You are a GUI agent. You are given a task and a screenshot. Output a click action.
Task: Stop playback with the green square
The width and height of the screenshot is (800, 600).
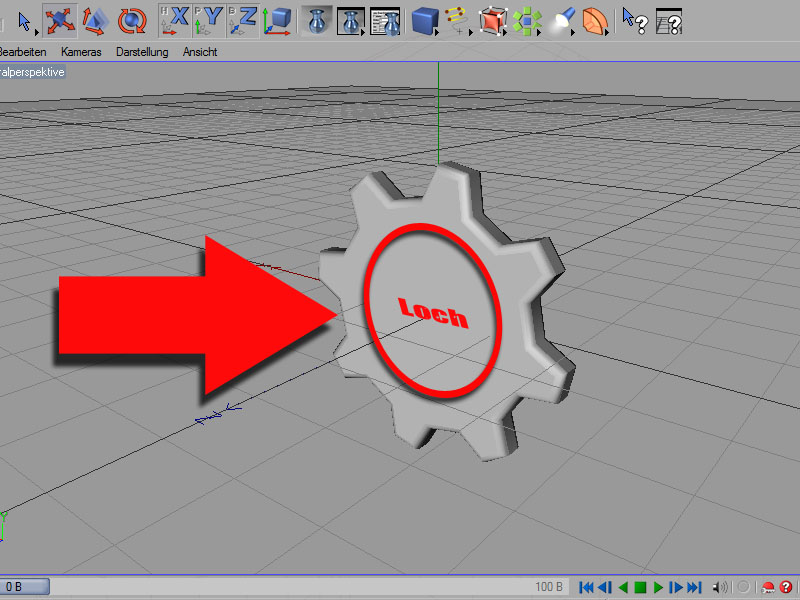640,587
